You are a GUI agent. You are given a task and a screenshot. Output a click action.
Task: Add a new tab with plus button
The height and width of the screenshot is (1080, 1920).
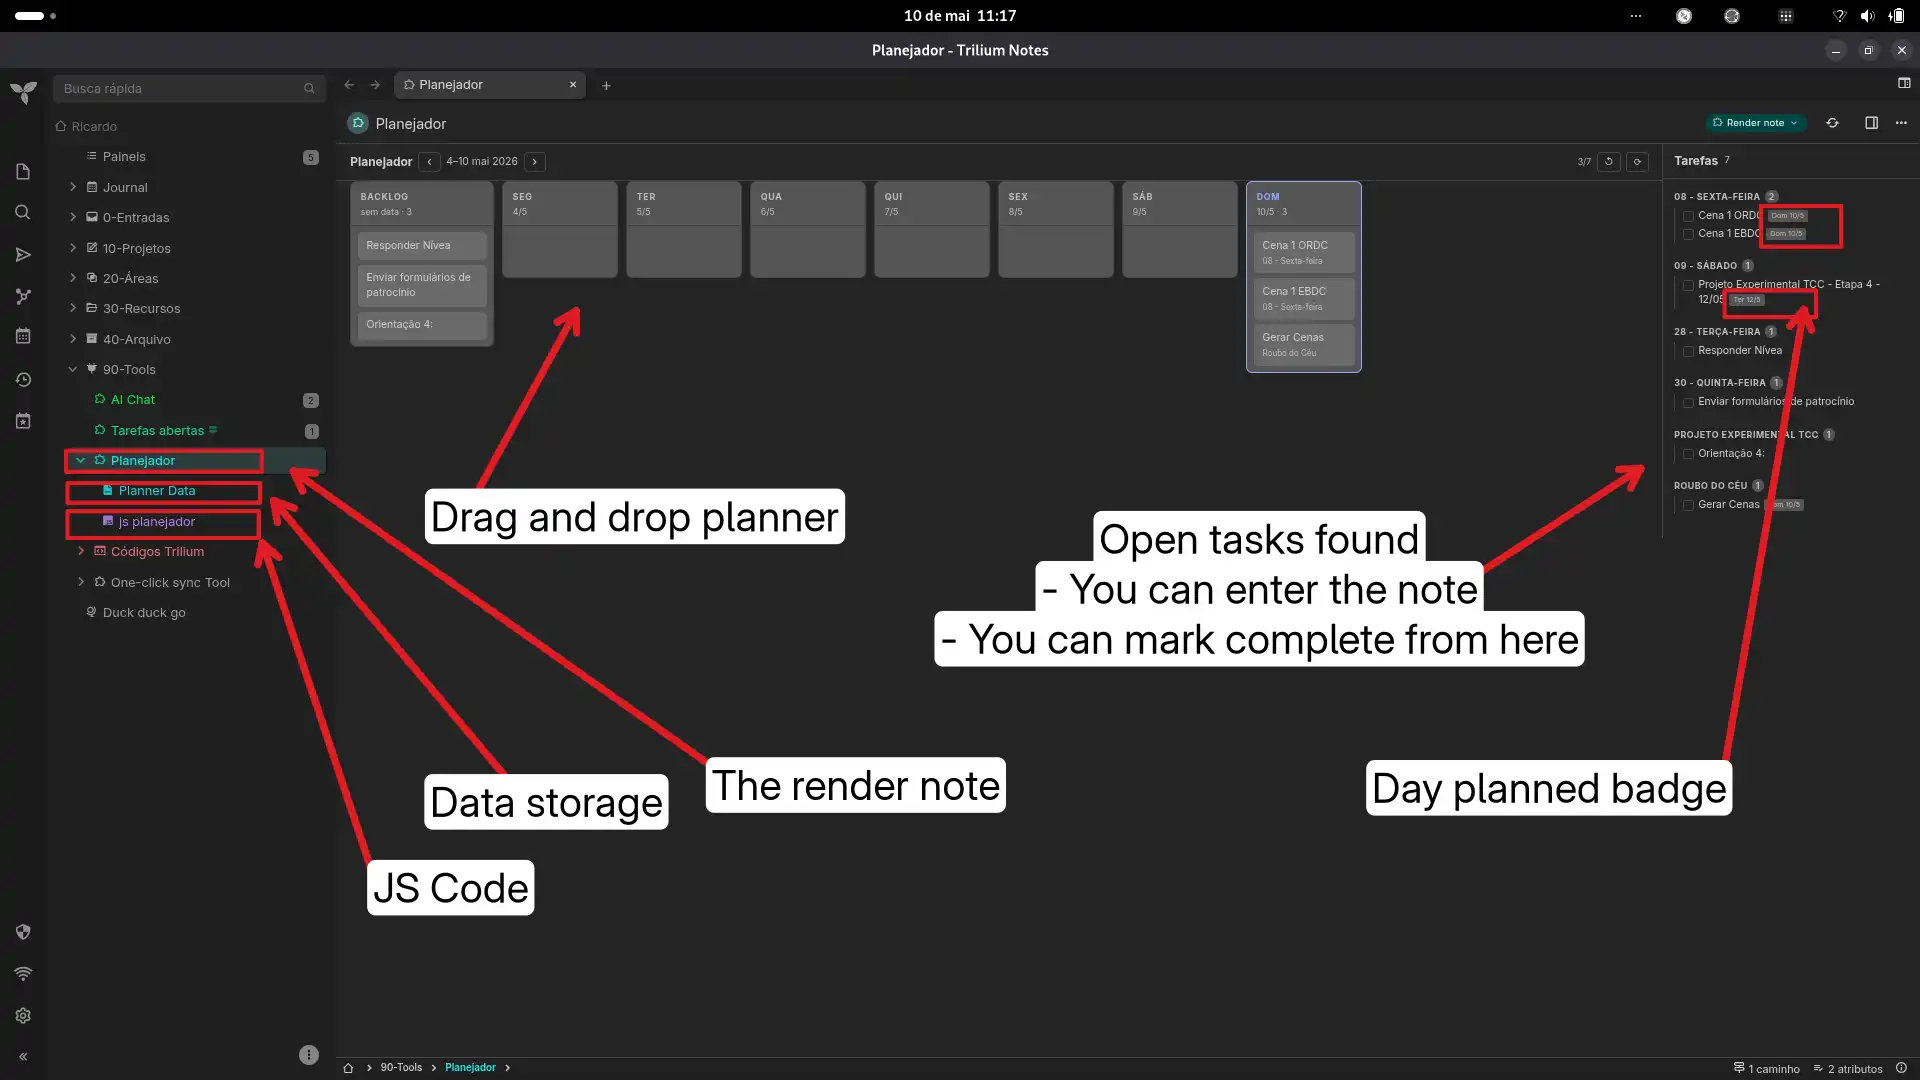click(606, 86)
